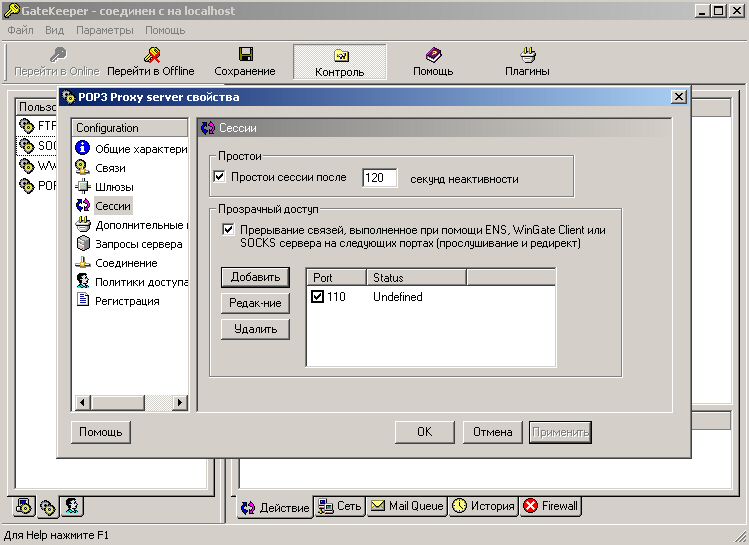
Task: Click the Регистрация document icon
Action: [83, 300]
